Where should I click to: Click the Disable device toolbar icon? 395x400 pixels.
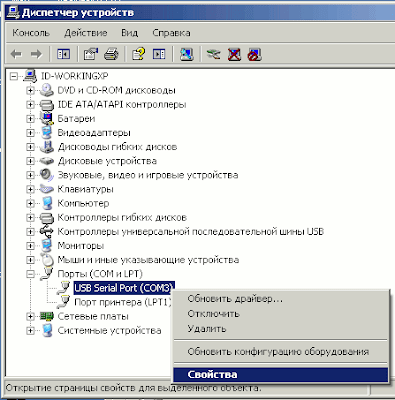click(254, 54)
